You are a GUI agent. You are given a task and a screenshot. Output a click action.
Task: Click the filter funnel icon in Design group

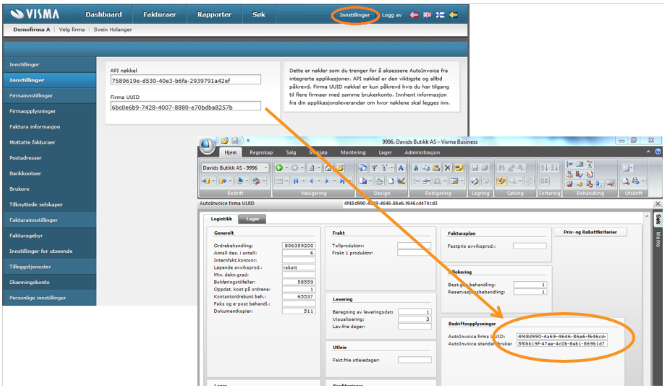[x=374, y=168]
